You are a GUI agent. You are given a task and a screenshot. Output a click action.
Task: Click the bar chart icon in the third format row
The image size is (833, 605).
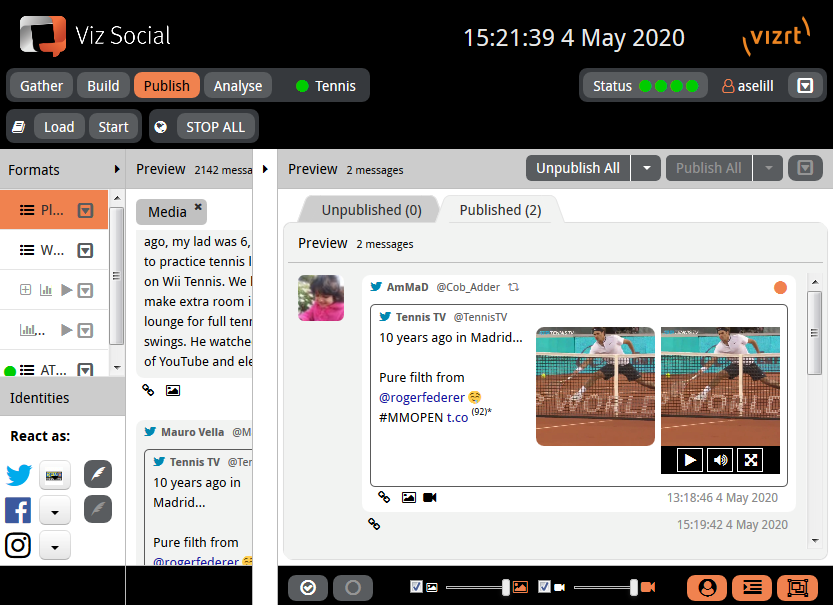[x=46, y=290]
